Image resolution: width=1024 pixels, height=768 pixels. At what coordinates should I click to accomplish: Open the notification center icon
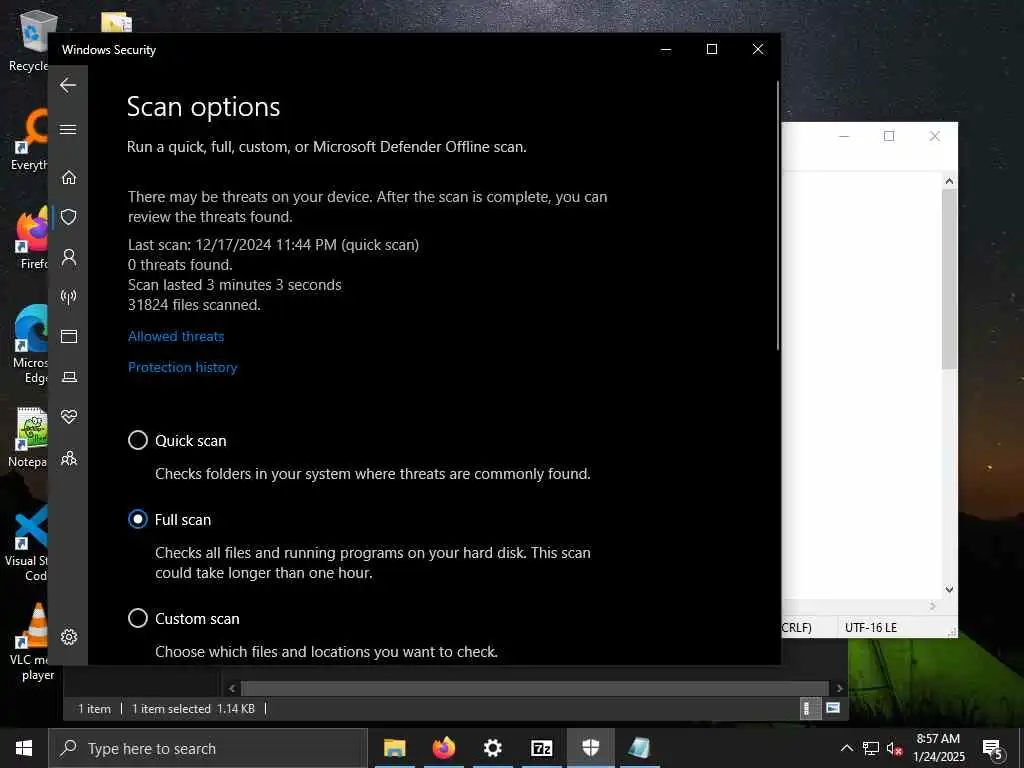[x=992, y=749]
